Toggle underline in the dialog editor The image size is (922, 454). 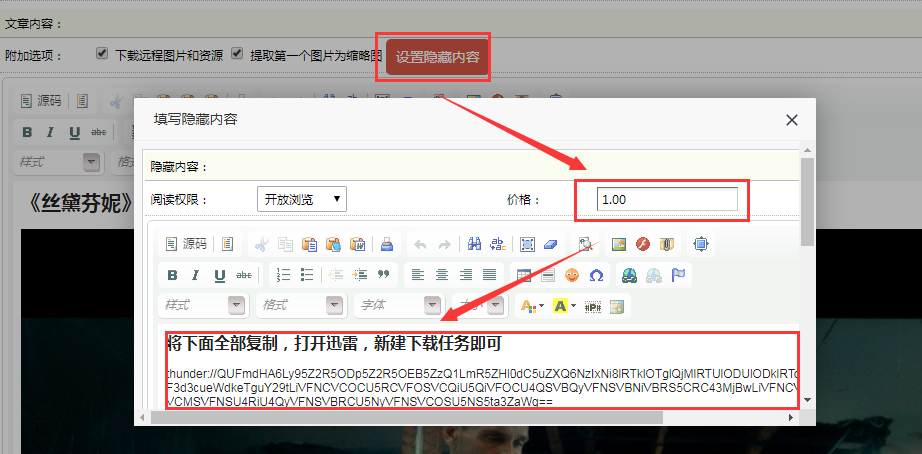218,275
